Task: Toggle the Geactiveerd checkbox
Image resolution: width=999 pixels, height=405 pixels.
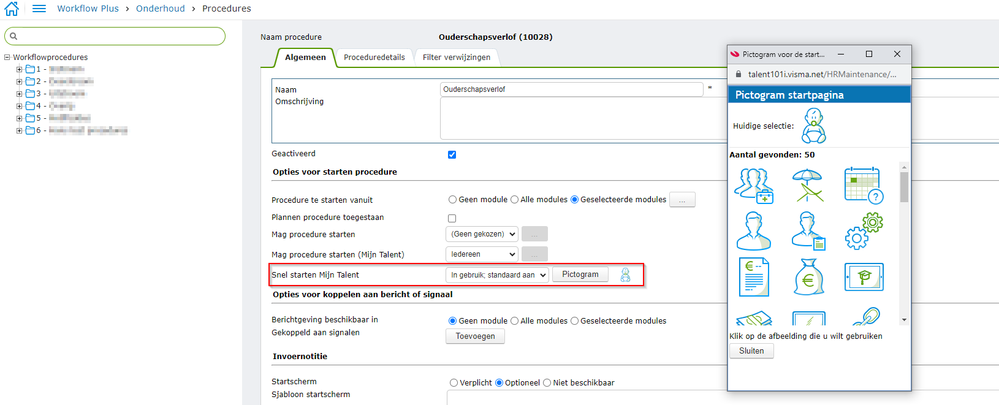Action: tap(452, 154)
